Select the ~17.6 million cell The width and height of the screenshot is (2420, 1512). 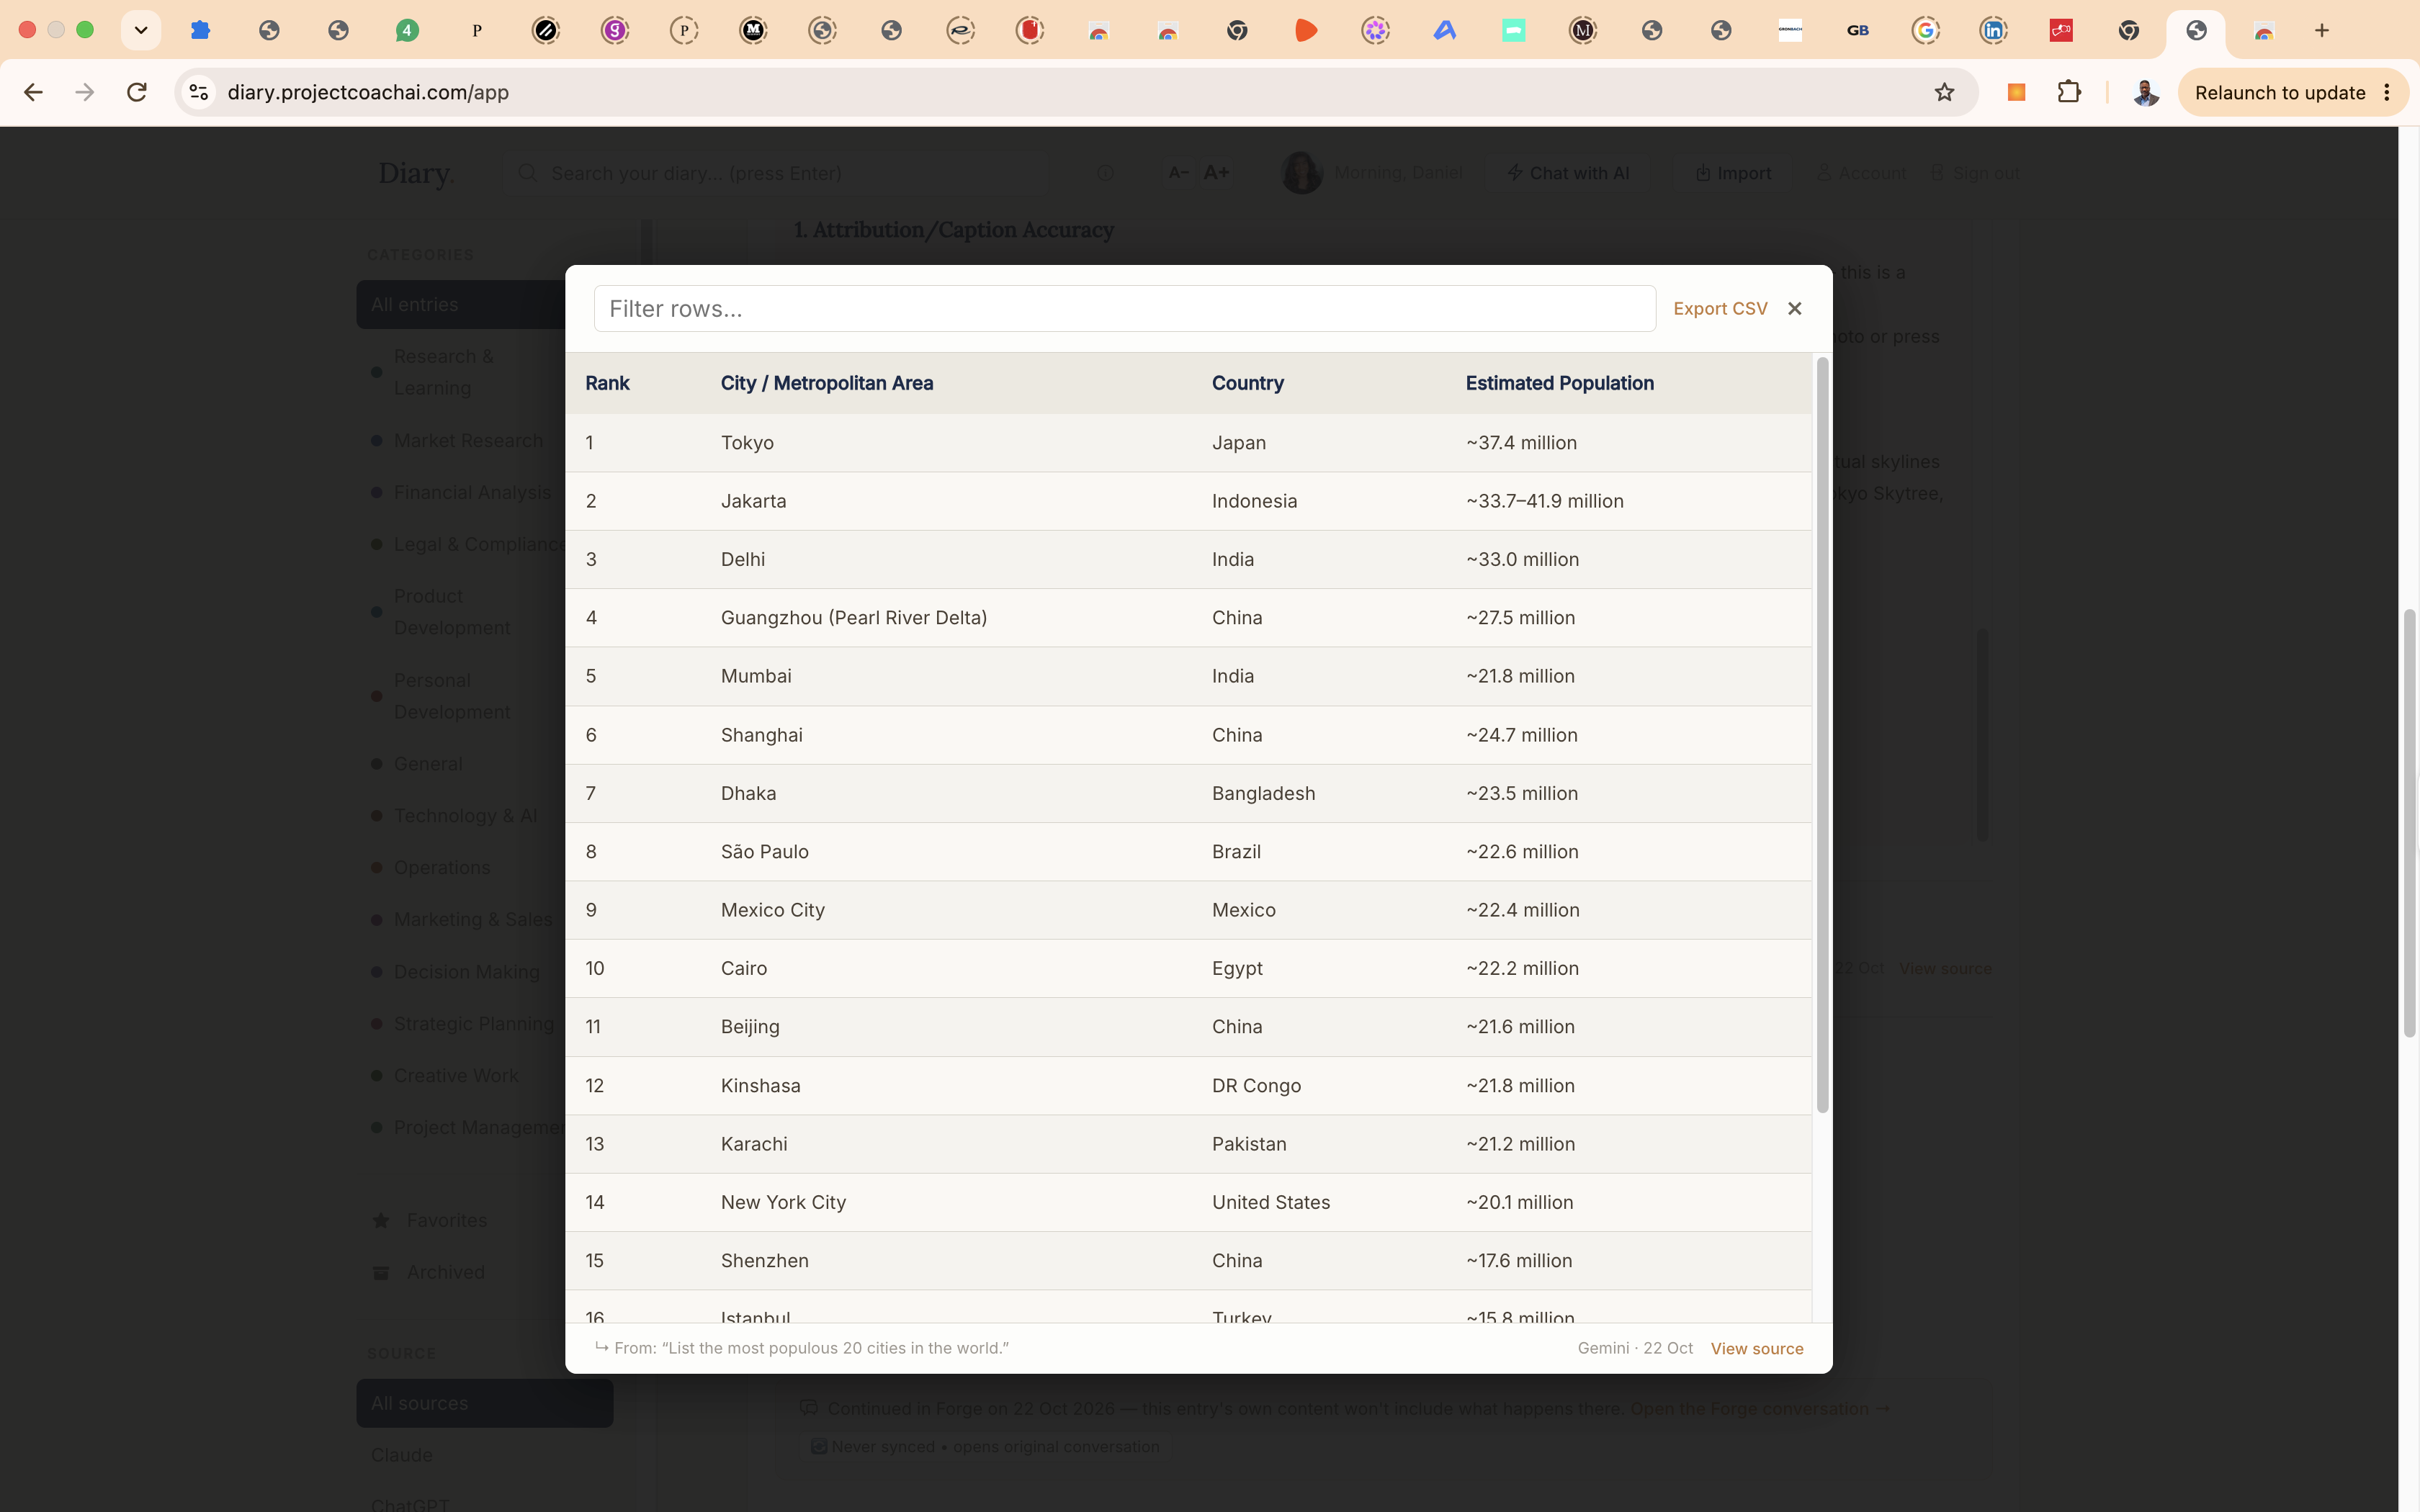[x=1519, y=1260]
